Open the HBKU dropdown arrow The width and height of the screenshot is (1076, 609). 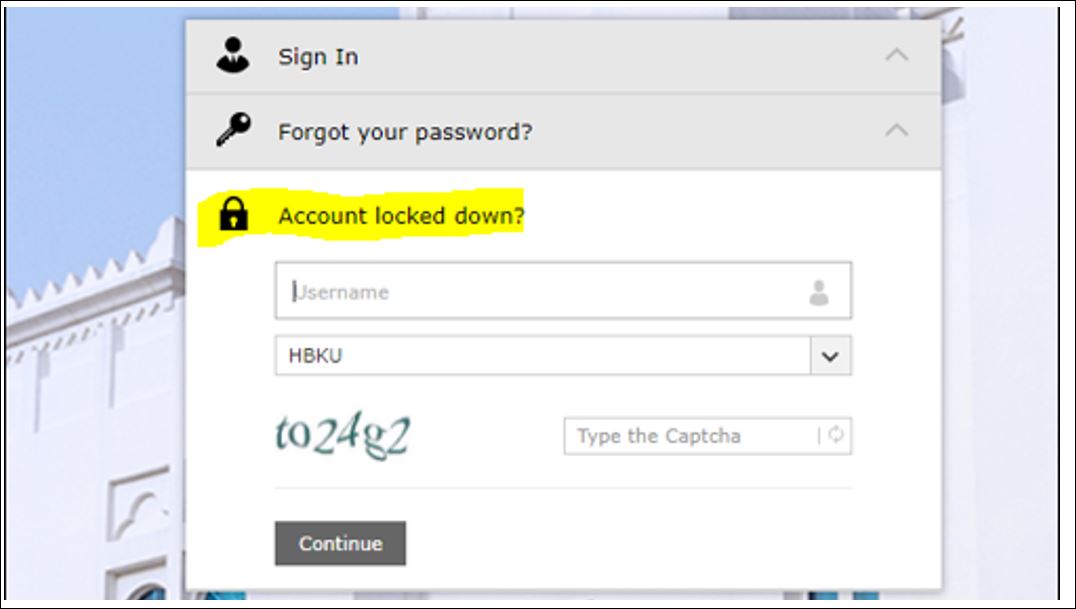pyautogui.click(x=830, y=356)
